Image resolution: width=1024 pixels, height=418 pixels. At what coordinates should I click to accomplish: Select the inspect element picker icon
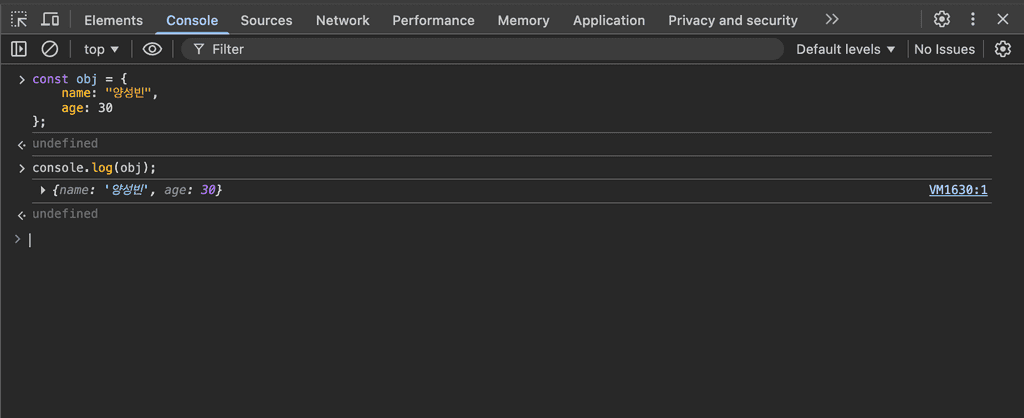(x=19, y=20)
